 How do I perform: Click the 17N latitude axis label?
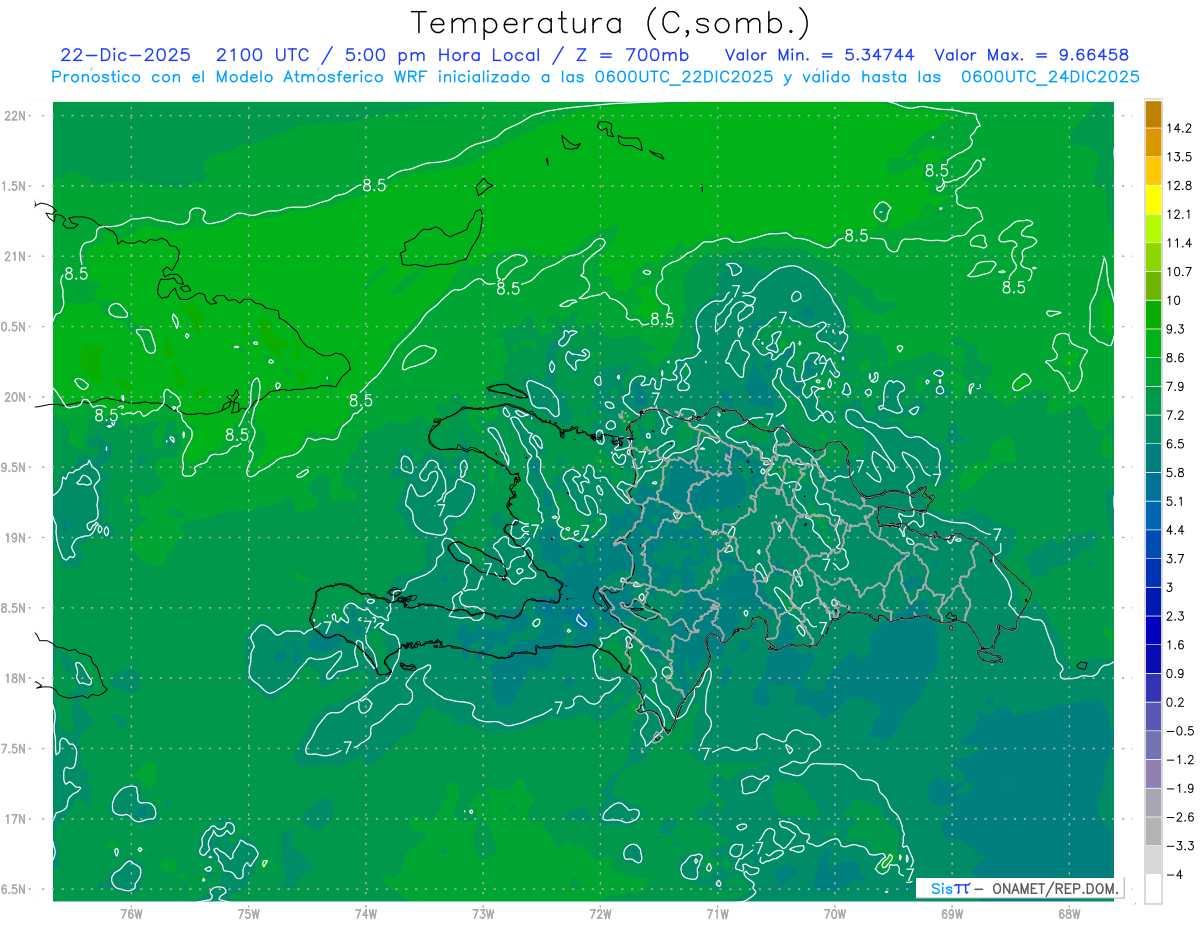[x=15, y=819]
